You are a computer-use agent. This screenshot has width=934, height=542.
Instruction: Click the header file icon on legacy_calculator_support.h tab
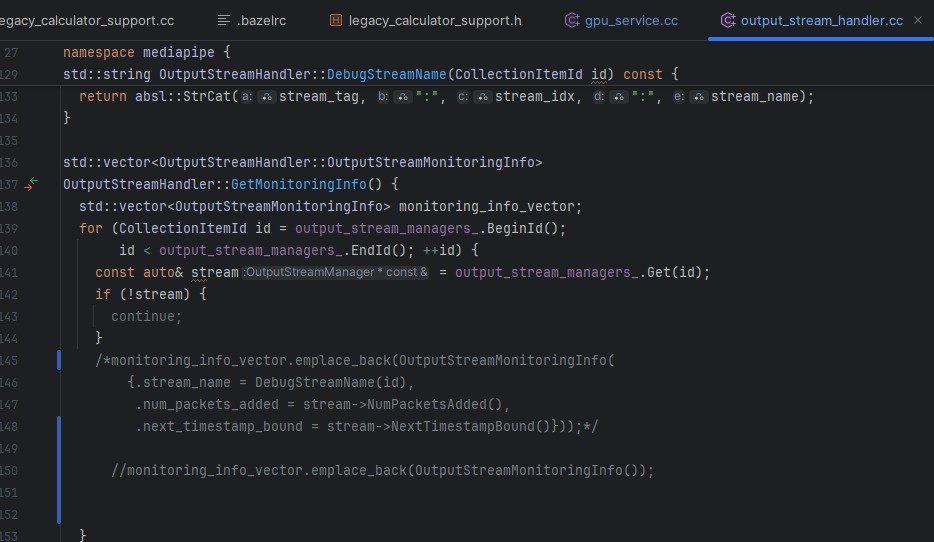click(336, 20)
